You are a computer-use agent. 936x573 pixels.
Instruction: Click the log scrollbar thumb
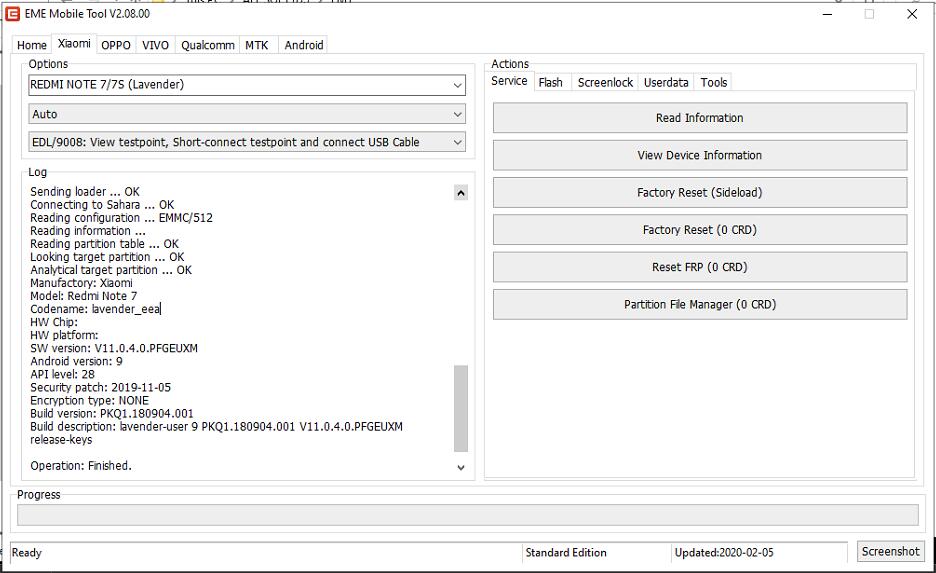pyautogui.click(x=461, y=409)
